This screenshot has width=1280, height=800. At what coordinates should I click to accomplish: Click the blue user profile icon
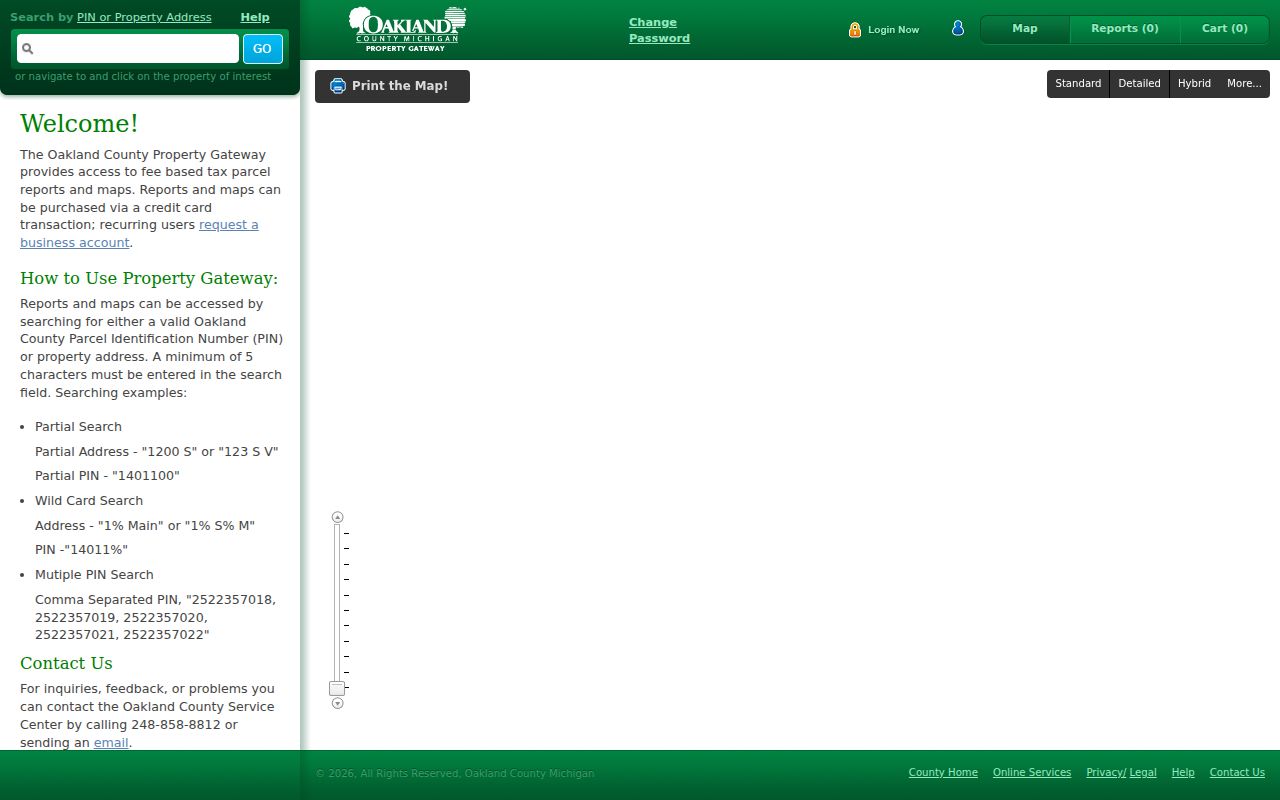click(x=957, y=28)
